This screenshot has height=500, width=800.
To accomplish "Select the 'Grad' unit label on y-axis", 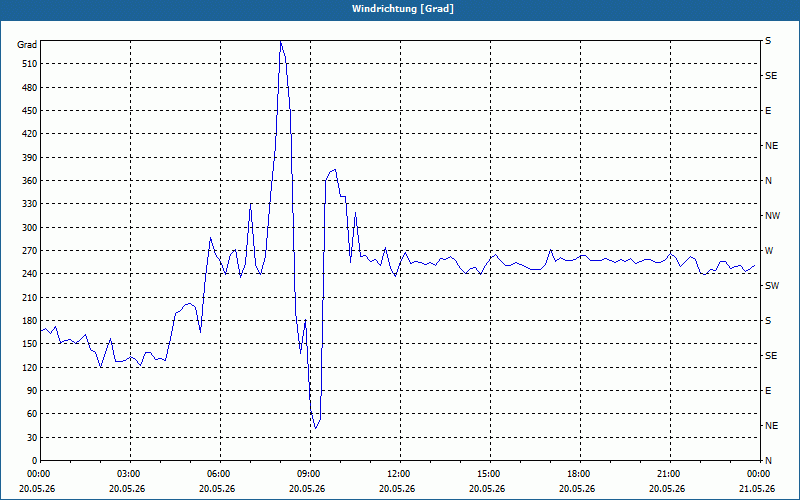I will tap(27, 45).
